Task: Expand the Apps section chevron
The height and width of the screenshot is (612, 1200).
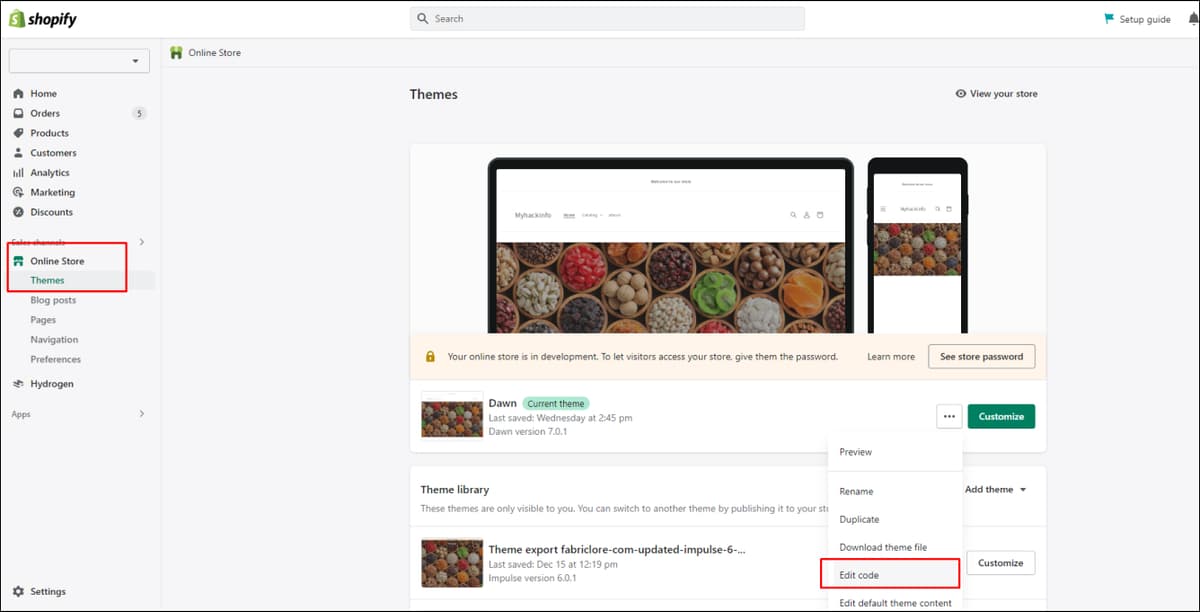Action: pos(141,414)
